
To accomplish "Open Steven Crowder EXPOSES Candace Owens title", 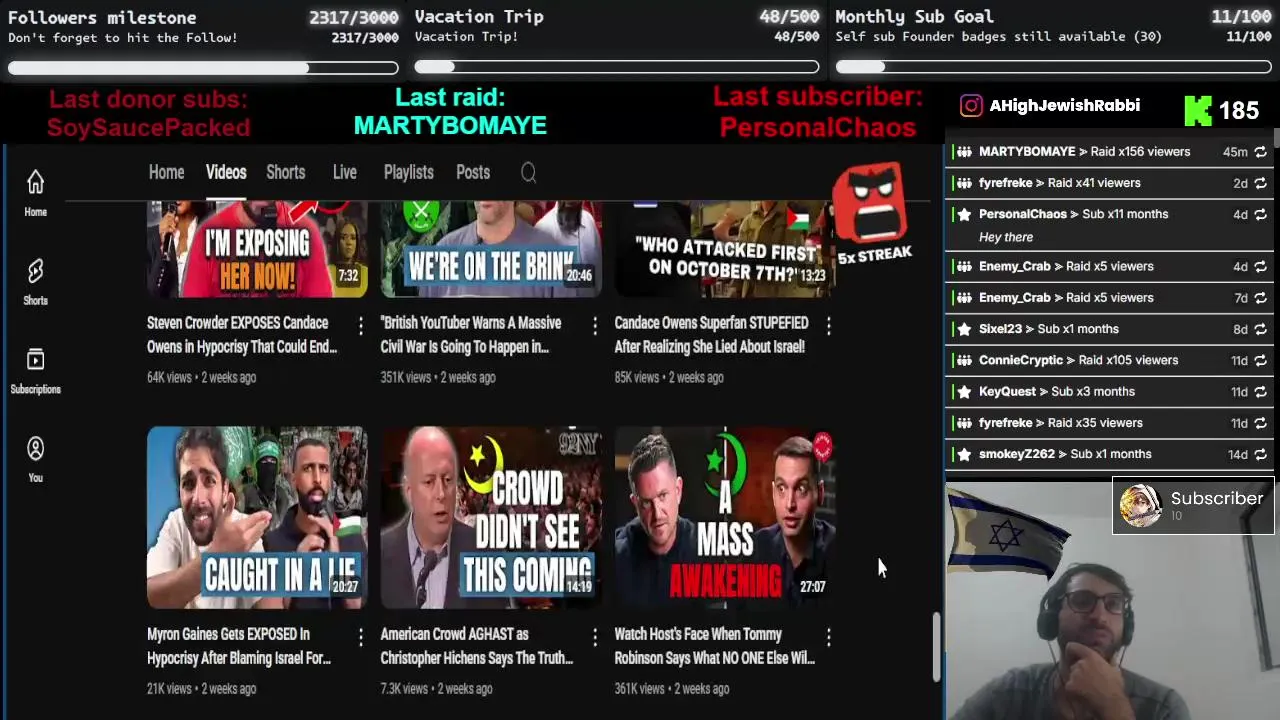I will [242, 335].
